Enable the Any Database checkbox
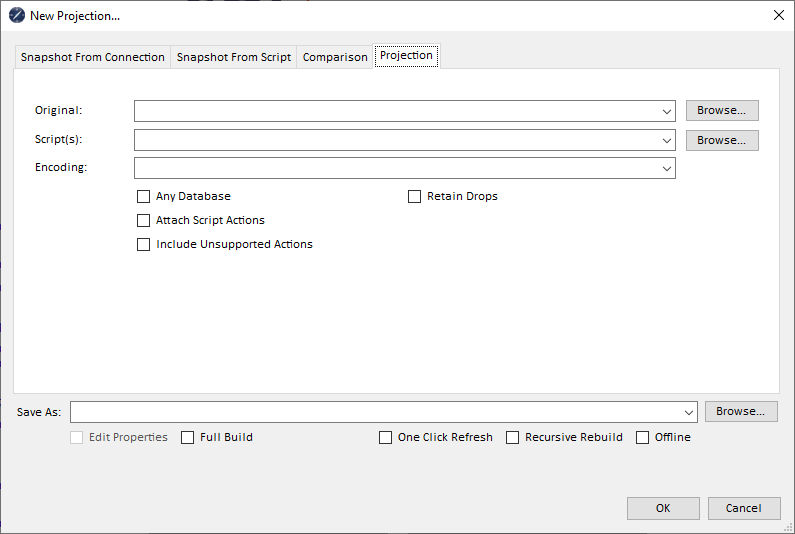 tap(144, 197)
